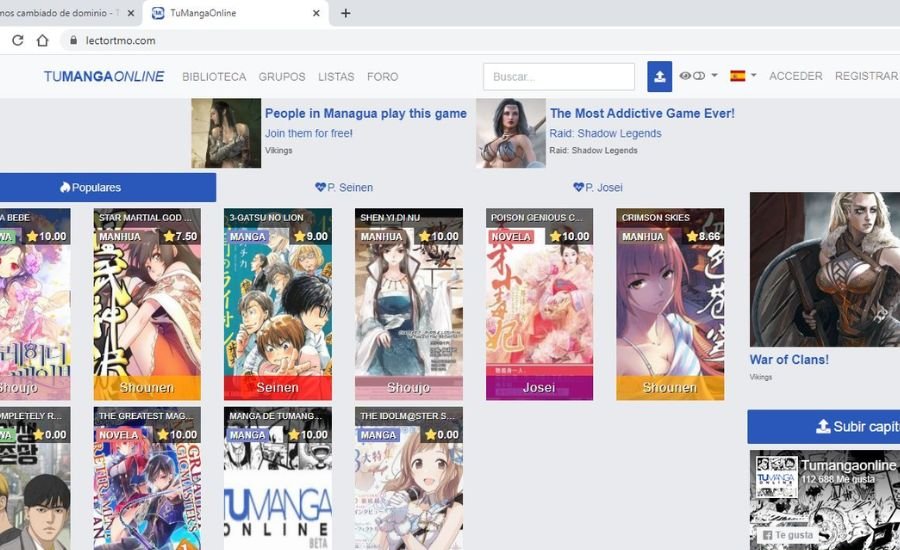Open 'People in Managua play this game' ad

click(366, 113)
